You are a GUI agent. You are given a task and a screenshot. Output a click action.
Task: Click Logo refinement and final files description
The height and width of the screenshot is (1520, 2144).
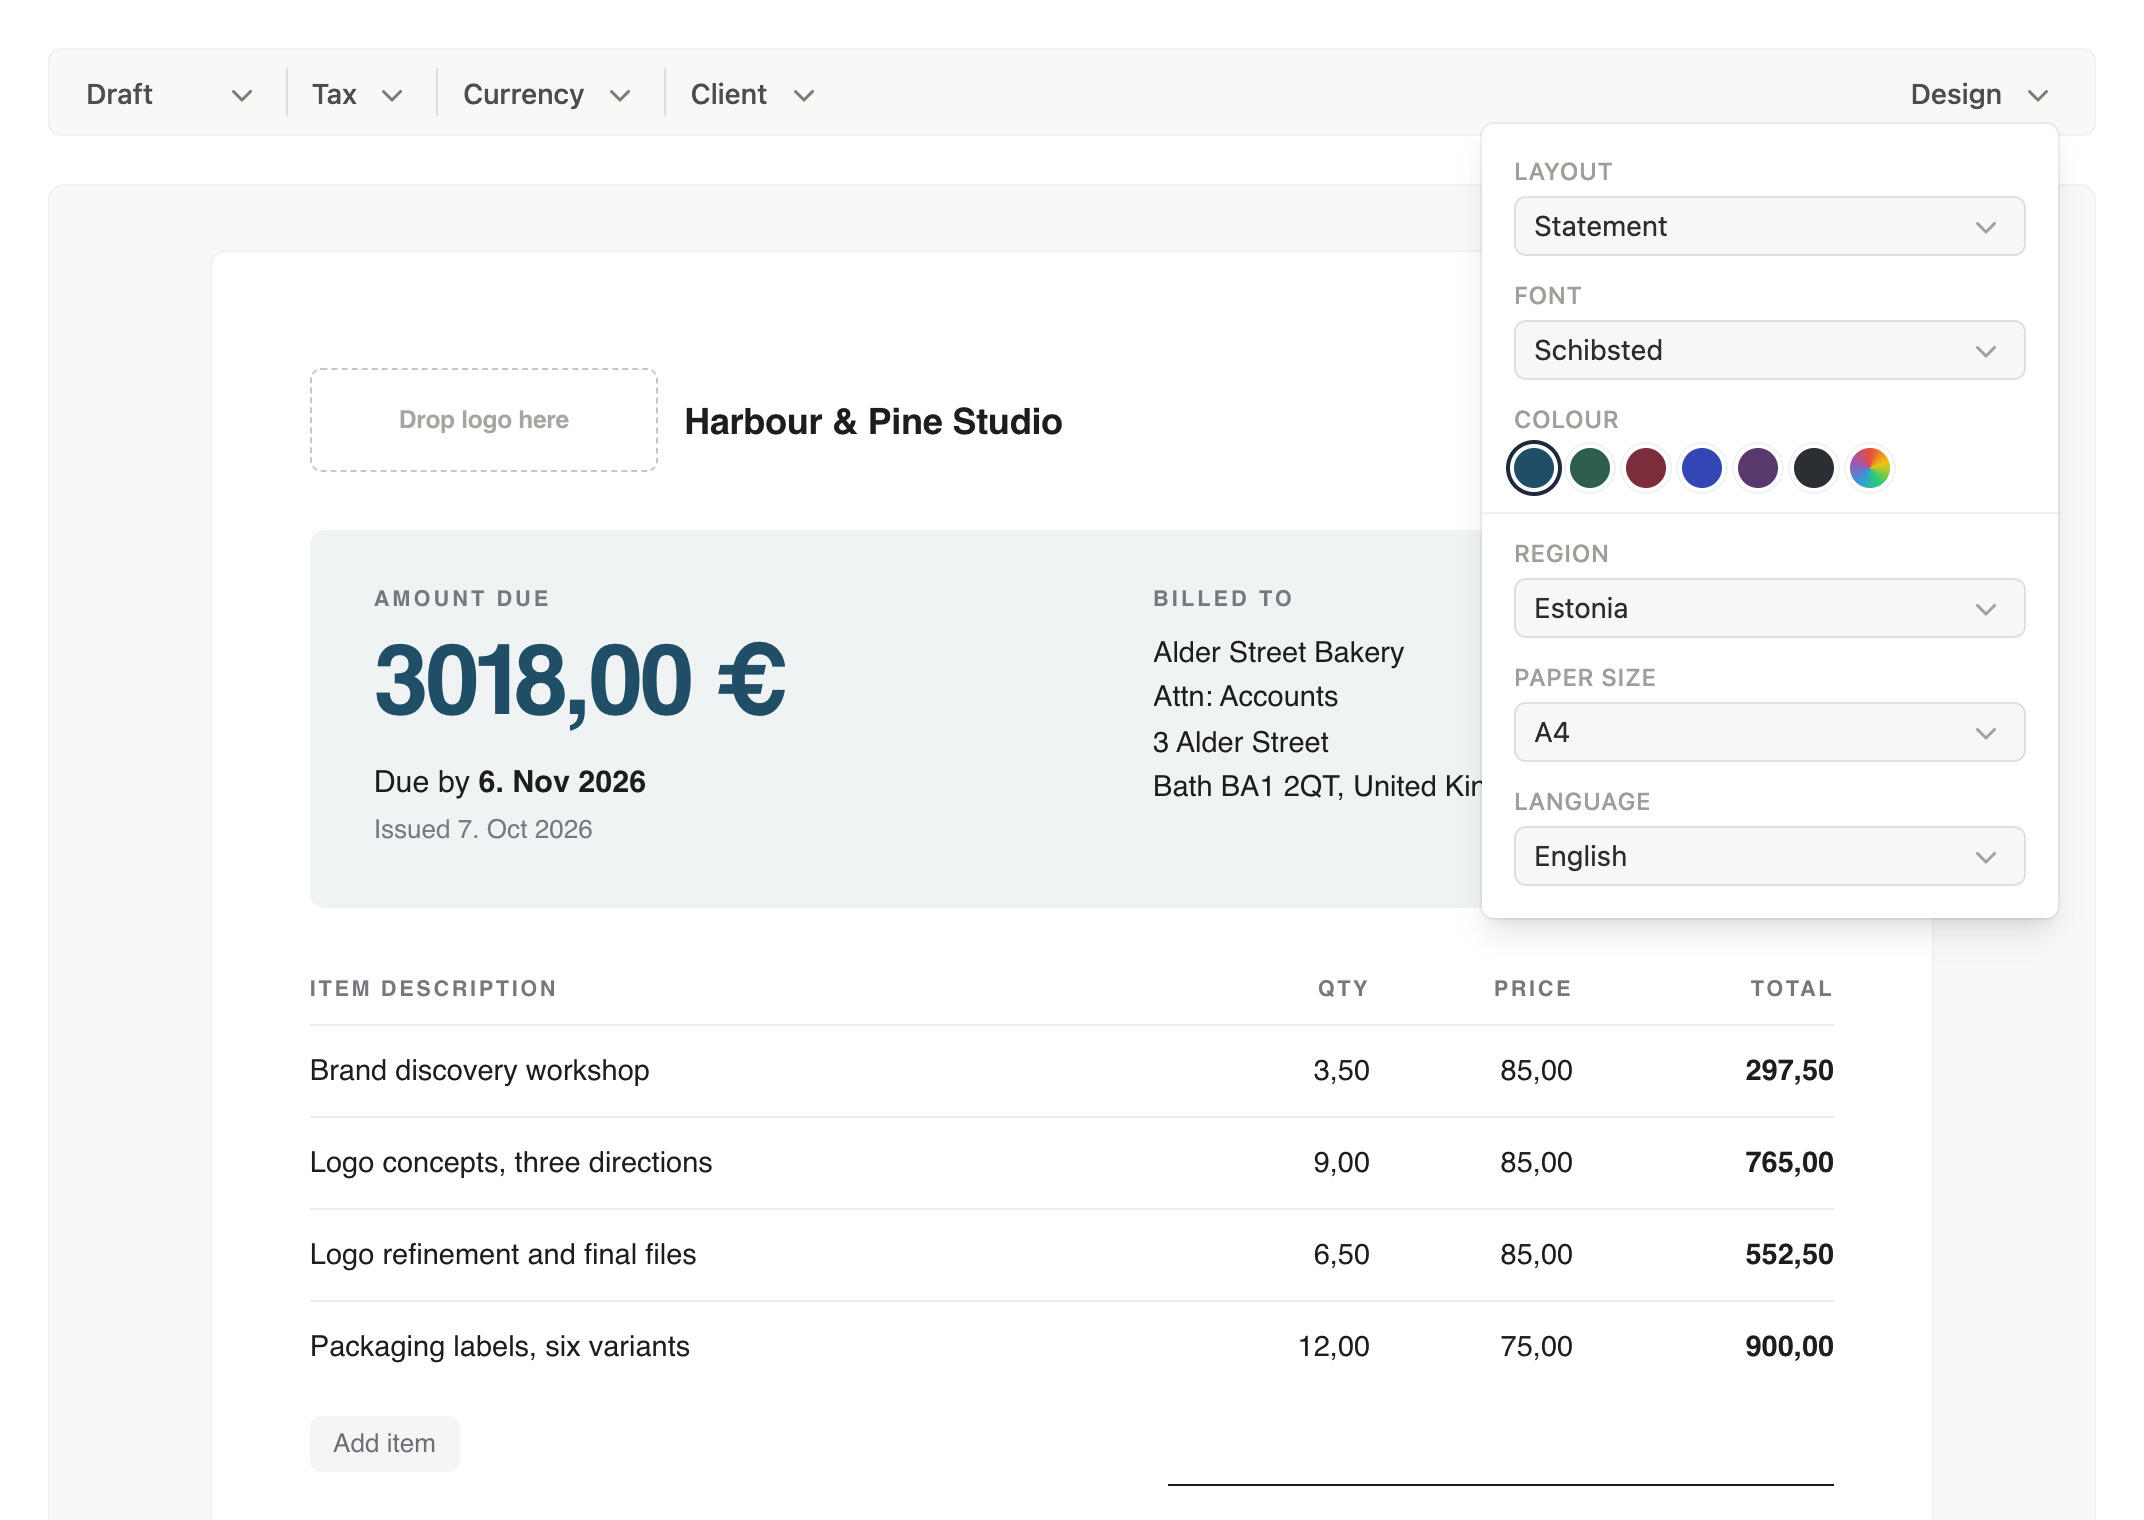tap(503, 1254)
